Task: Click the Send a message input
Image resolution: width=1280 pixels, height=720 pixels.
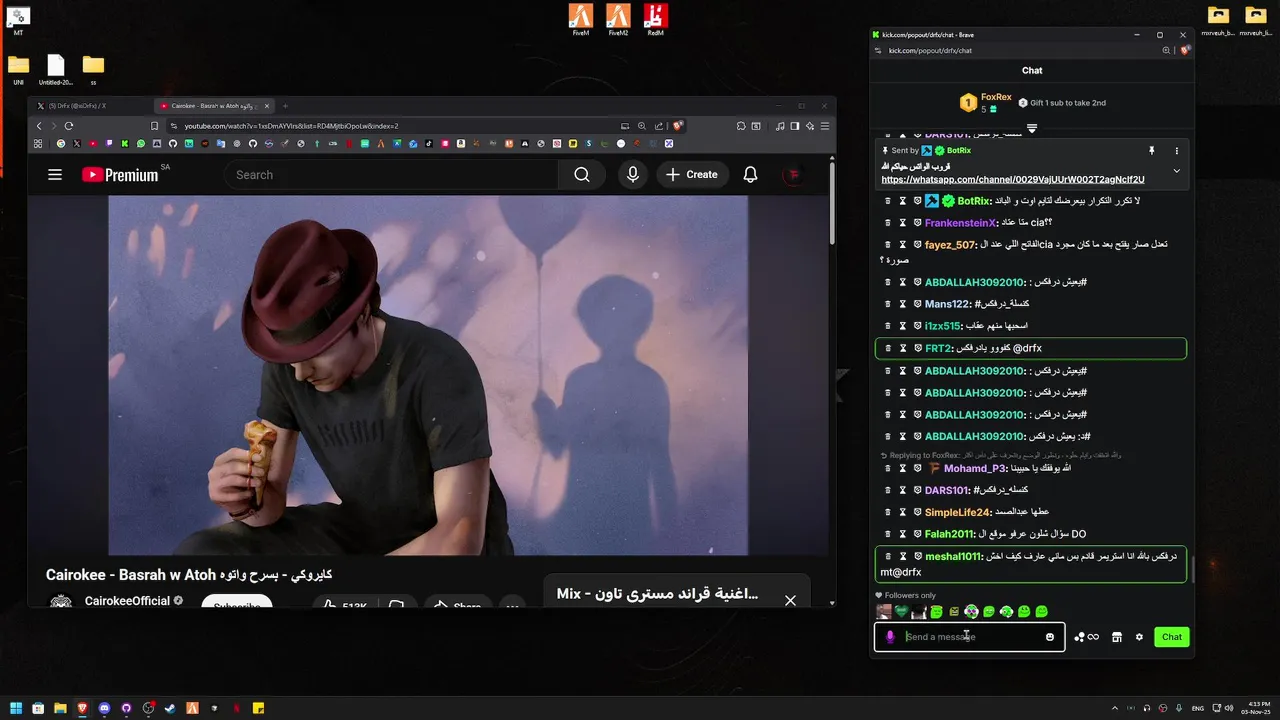Action: coord(970,637)
